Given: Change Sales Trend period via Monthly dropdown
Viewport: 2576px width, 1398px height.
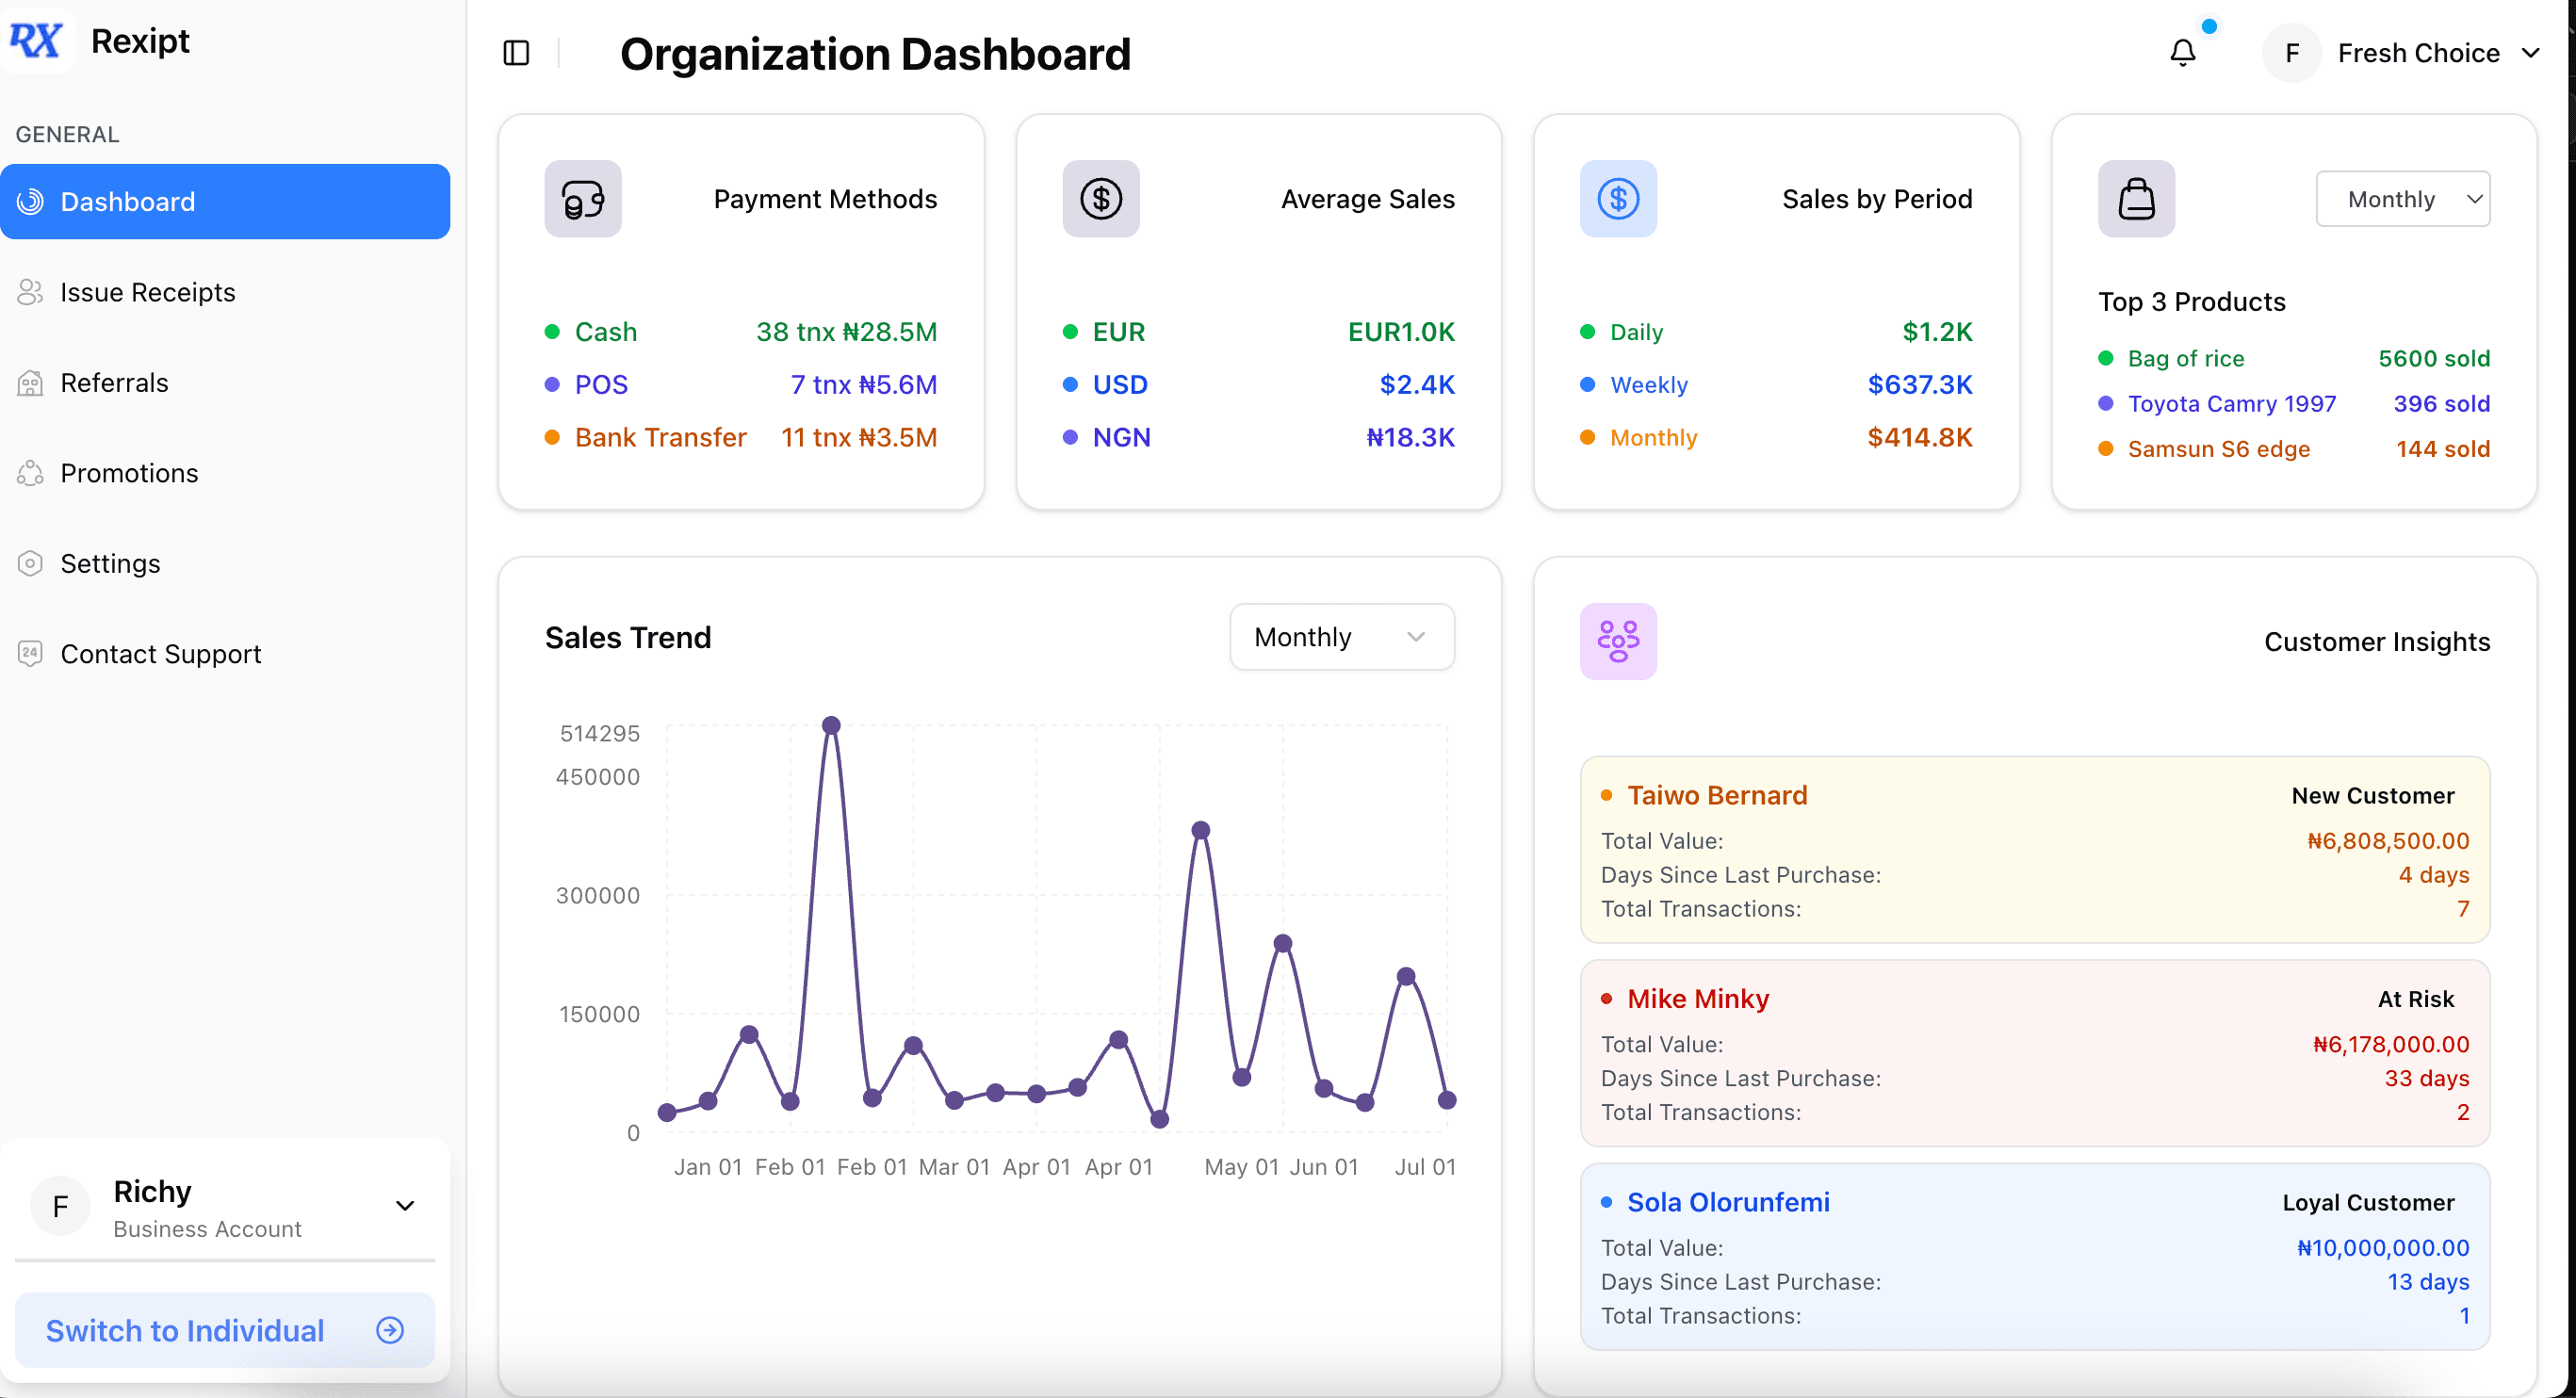Looking at the screenshot, I should (1341, 637).
